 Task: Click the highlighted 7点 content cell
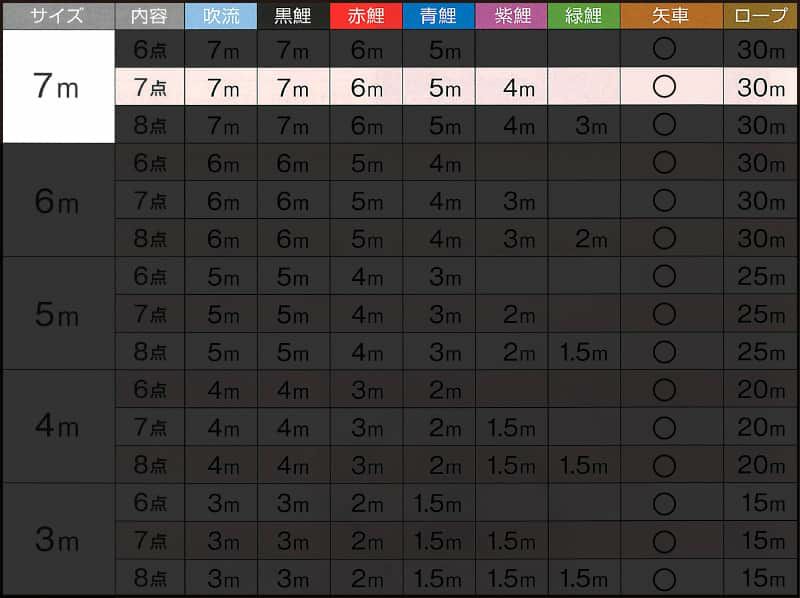pos(149,87)
